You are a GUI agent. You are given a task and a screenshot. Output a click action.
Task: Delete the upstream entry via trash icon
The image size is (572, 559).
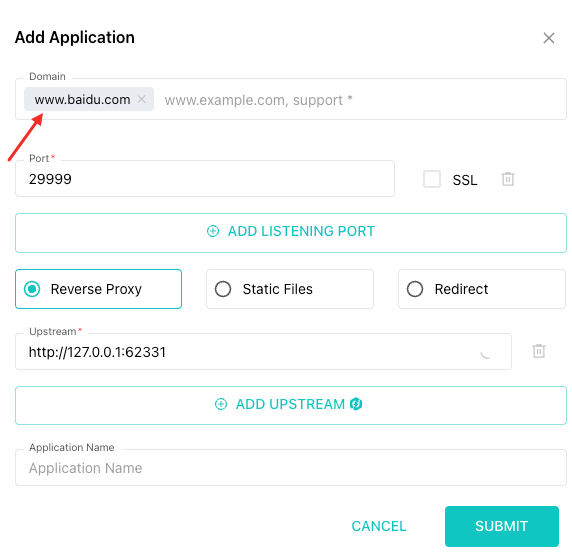pyautogui.click(x=539, y=351)
